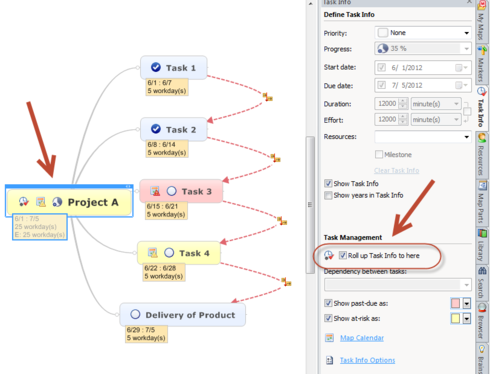Viewport: 490px width, 374px height.
Task: Open the Priority dropdown showing None
Action: 423,33
